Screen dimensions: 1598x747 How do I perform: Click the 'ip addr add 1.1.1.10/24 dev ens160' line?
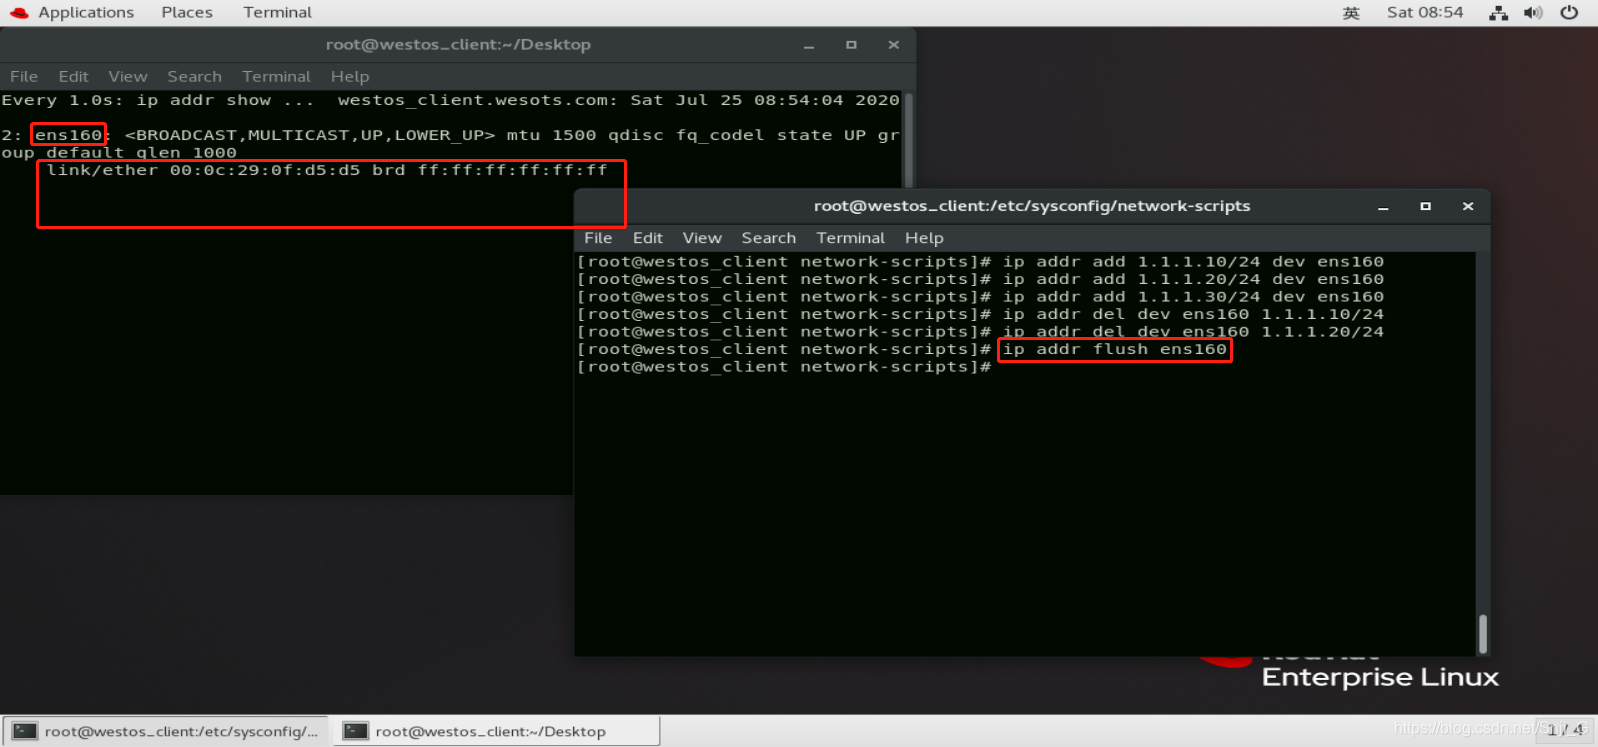click(x=1193, y=262)
